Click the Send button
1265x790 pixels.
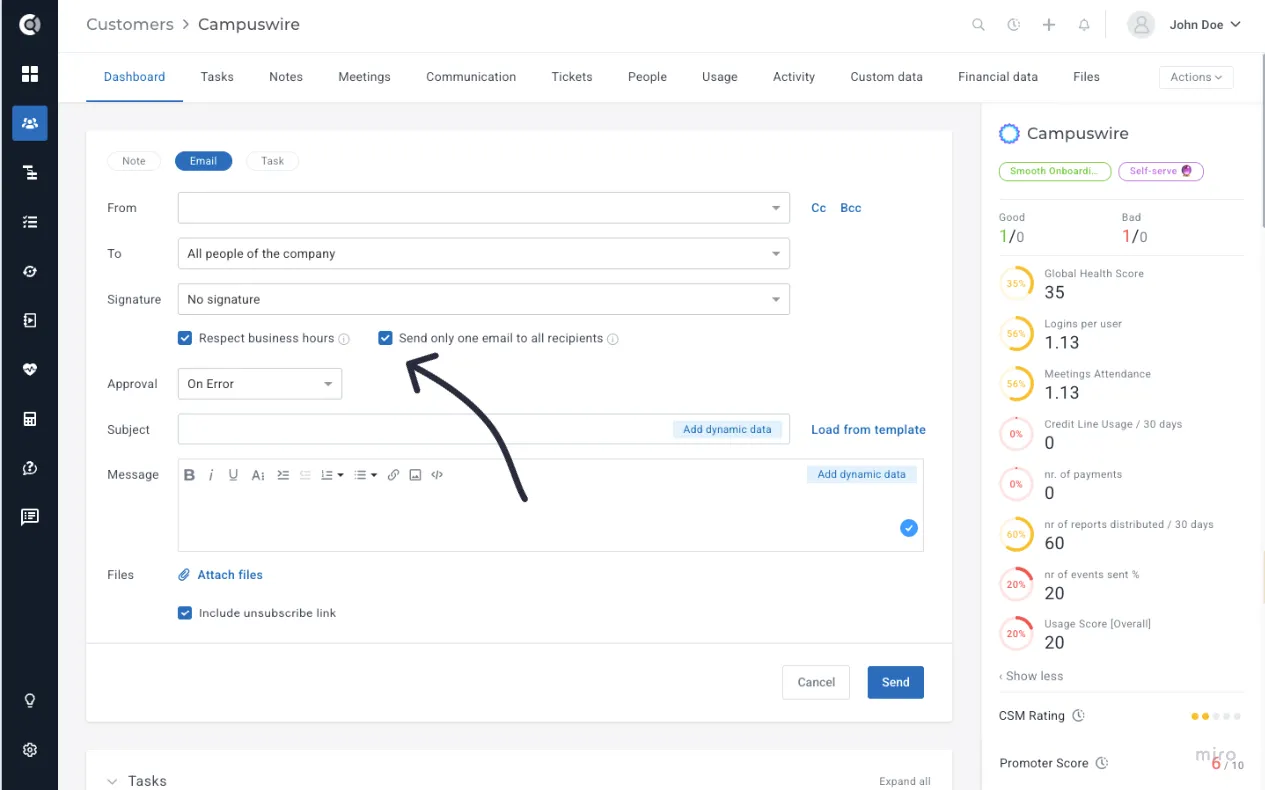896,682
